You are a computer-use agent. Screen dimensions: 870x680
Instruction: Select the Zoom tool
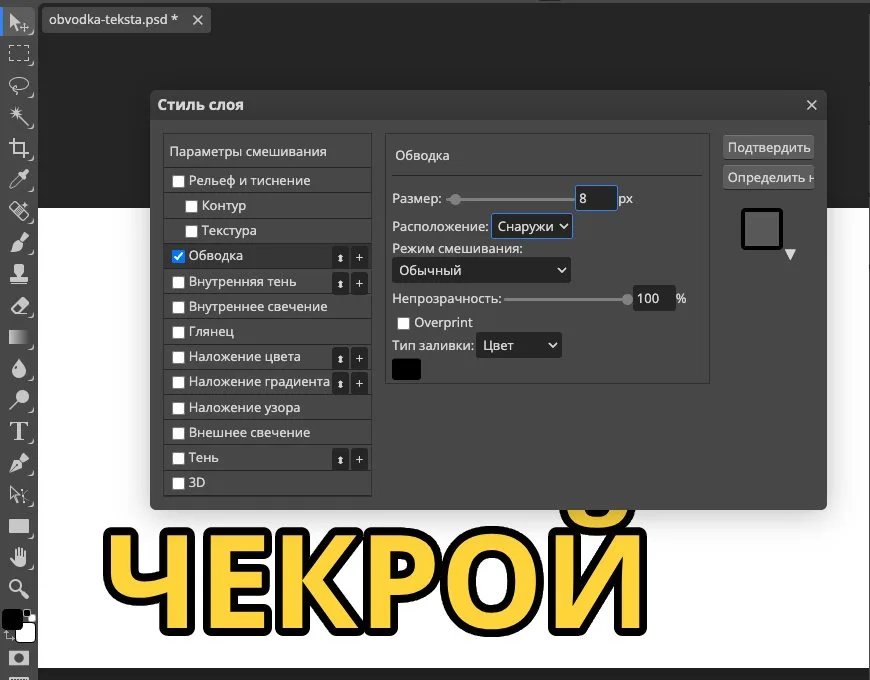click(x=18, y=588)
